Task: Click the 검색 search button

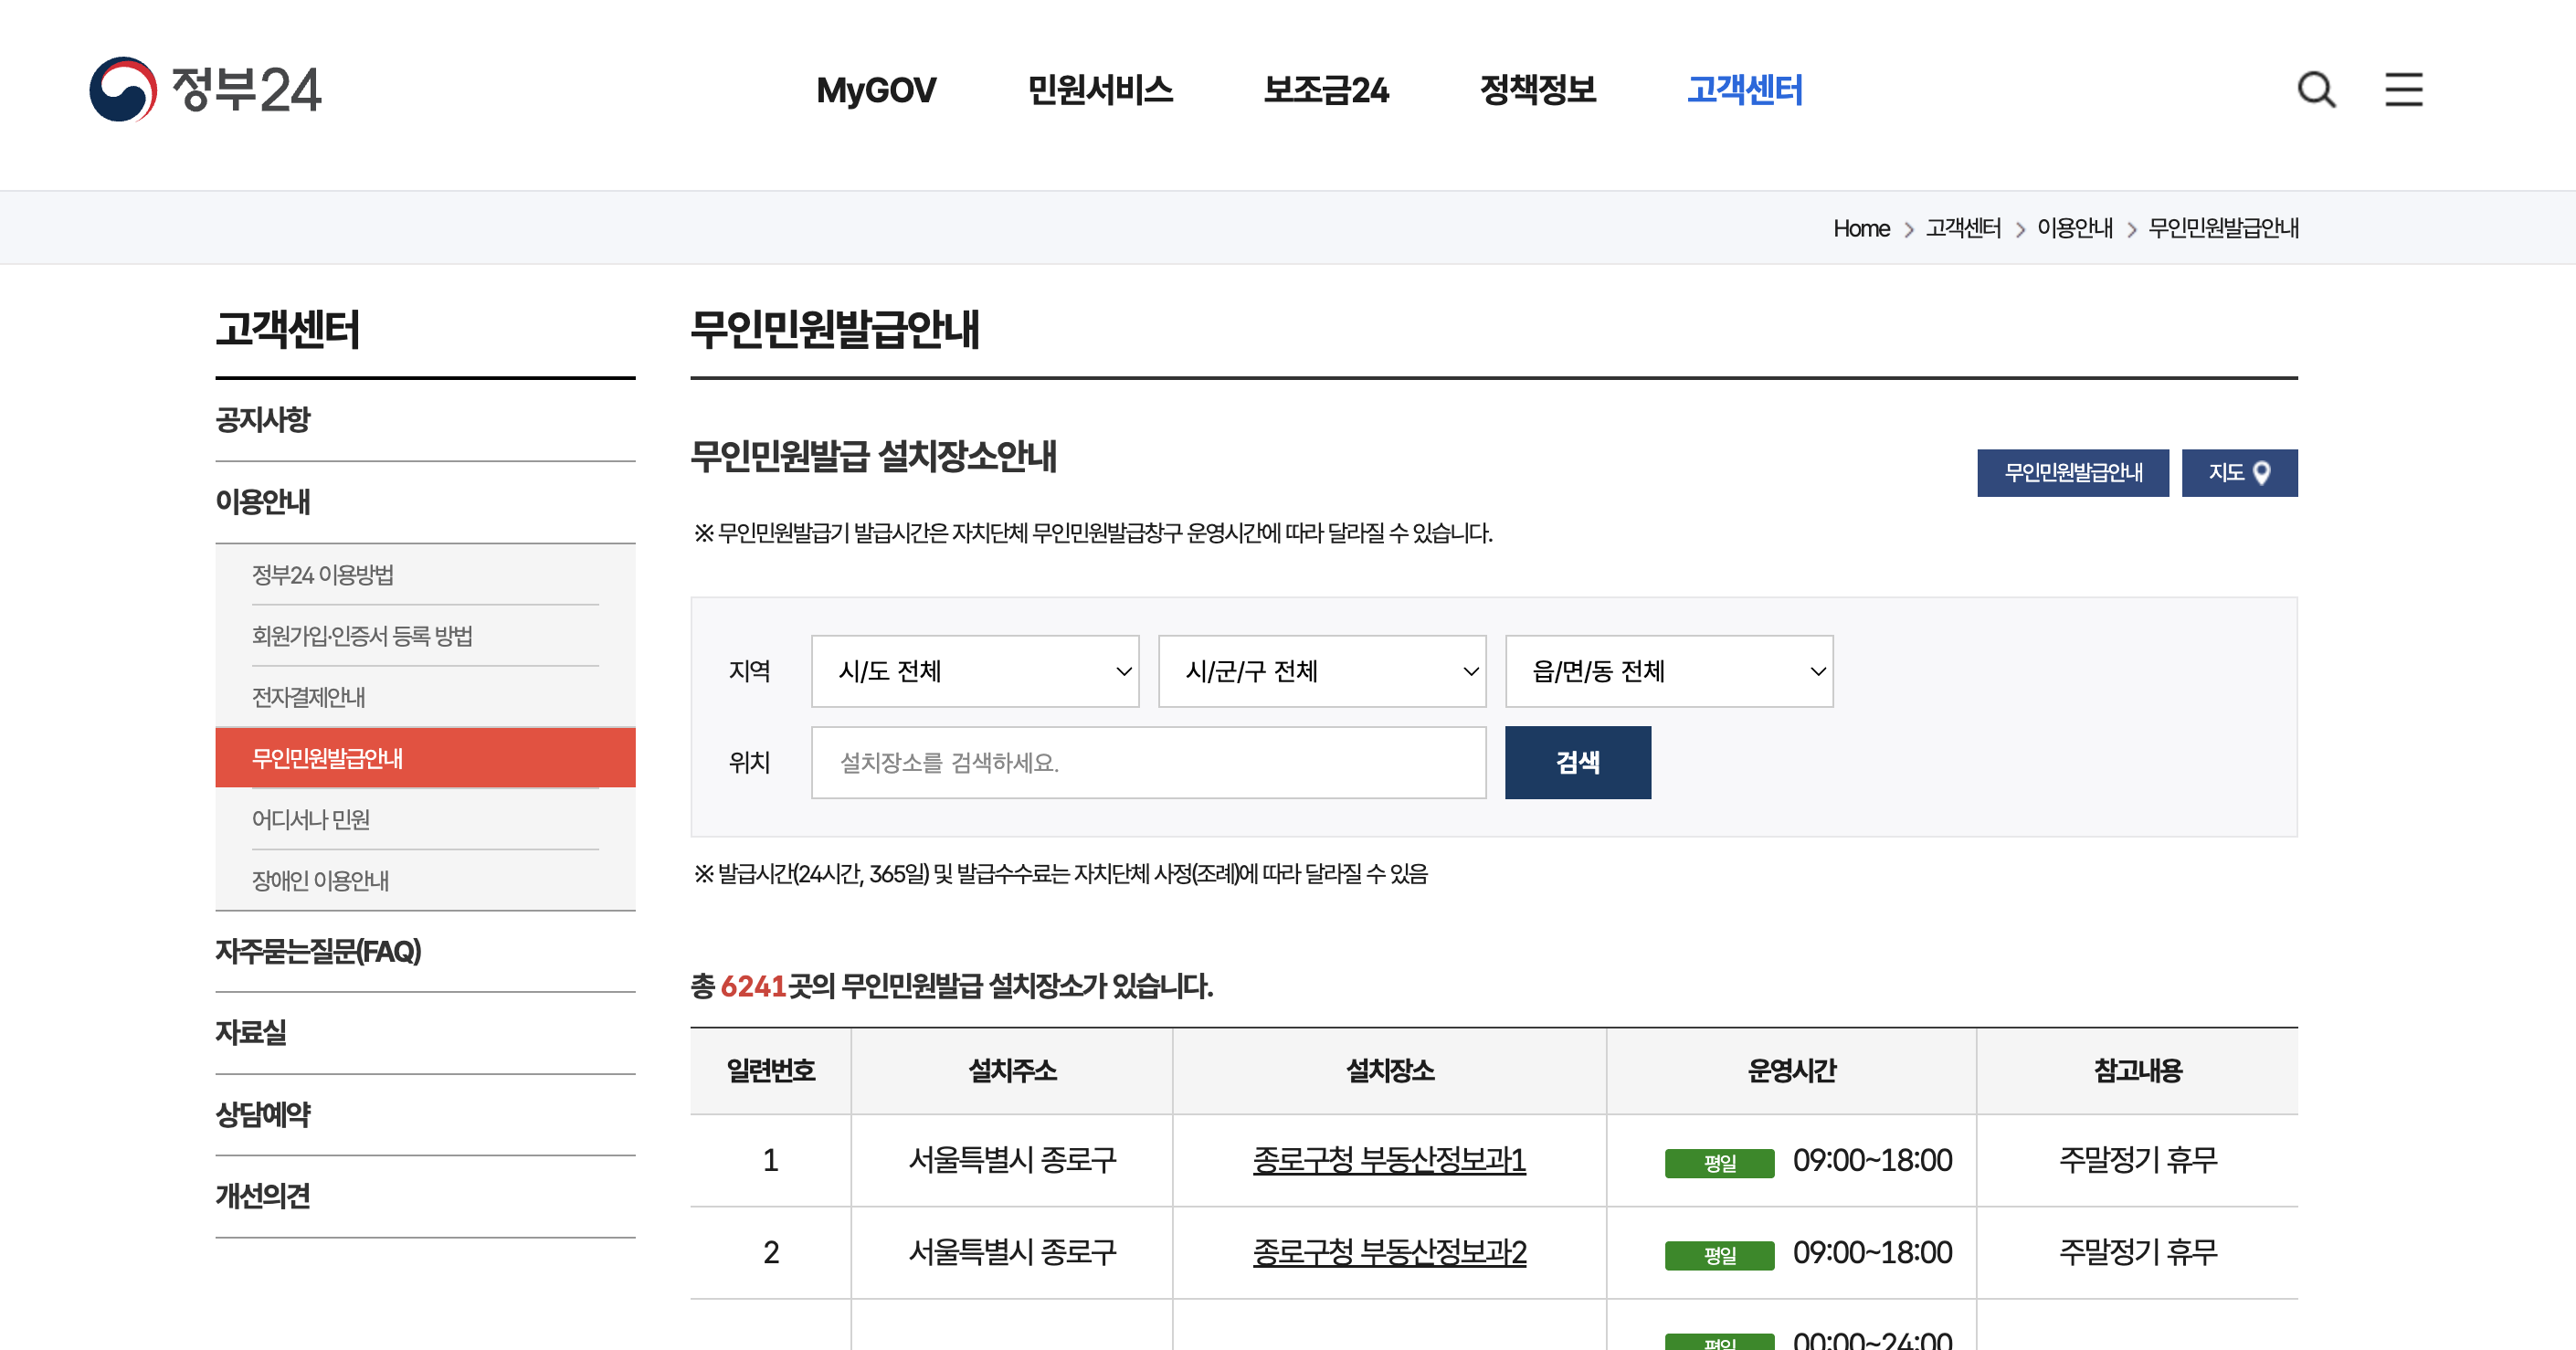Action: click(1578, 762)
